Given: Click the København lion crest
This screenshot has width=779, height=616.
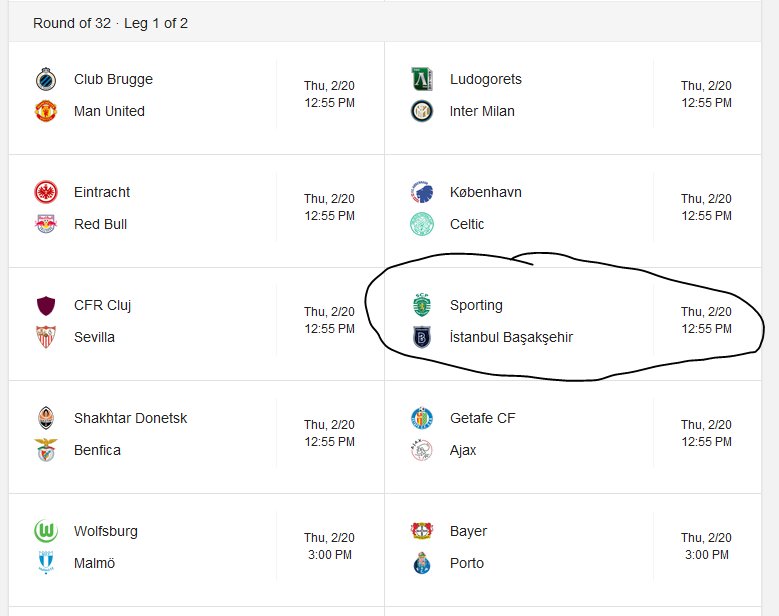Looking at the screenshot, I should [422, 192].
